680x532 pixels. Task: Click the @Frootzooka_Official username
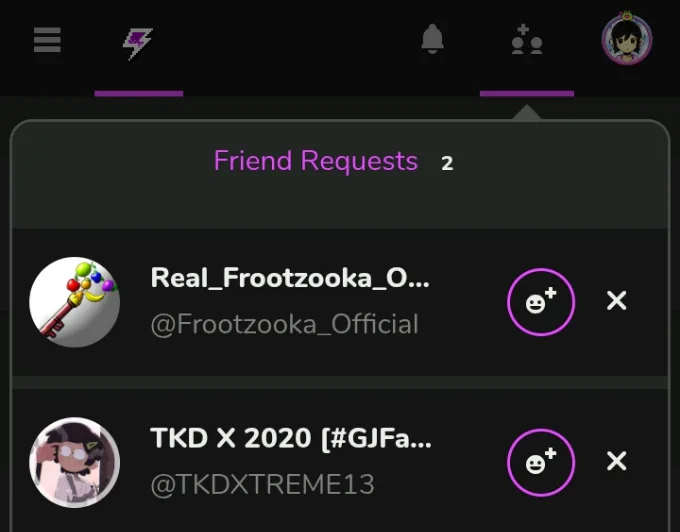tap(284, 325)
